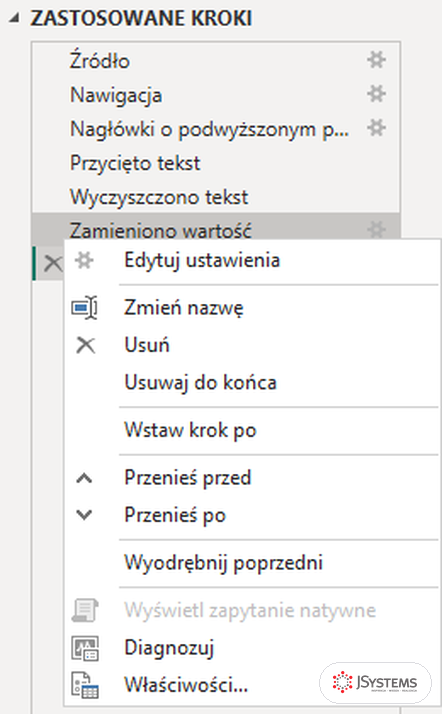Open gear for Nagłówki o podwyższonym step
442x714 pixels.
pyautogui.click(x=376, y=128)
